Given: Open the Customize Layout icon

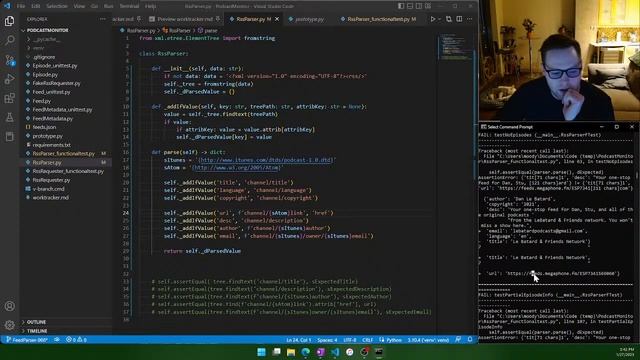Looking at the screenshot, I should 428,6.
